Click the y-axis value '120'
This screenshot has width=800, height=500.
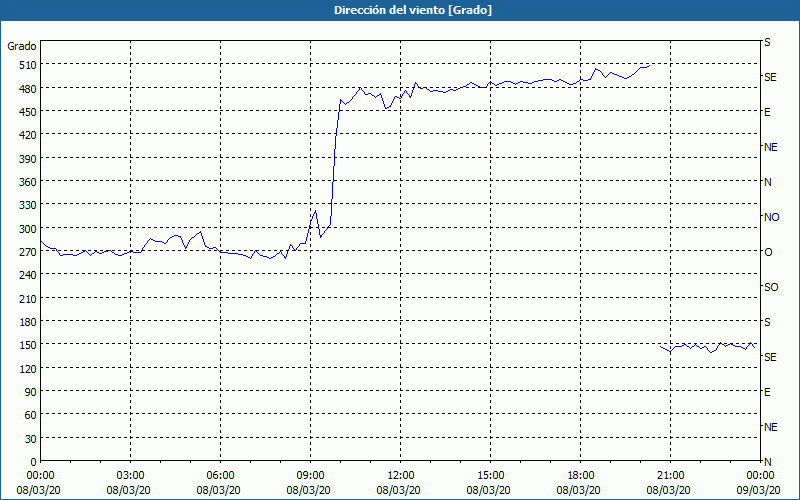click(28, 368)
